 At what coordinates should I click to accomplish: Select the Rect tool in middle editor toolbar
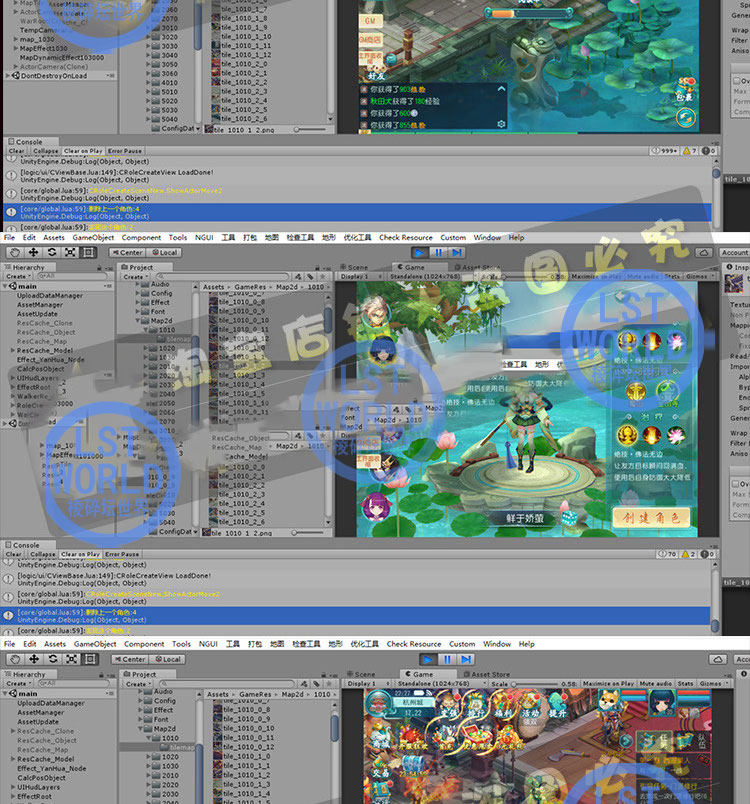[89, 252]
